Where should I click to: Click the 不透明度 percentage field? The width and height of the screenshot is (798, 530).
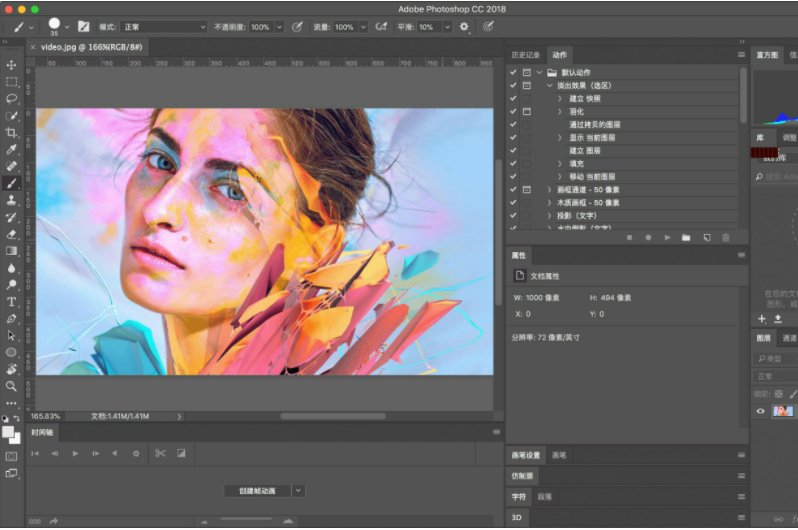(x=259, y=27)
